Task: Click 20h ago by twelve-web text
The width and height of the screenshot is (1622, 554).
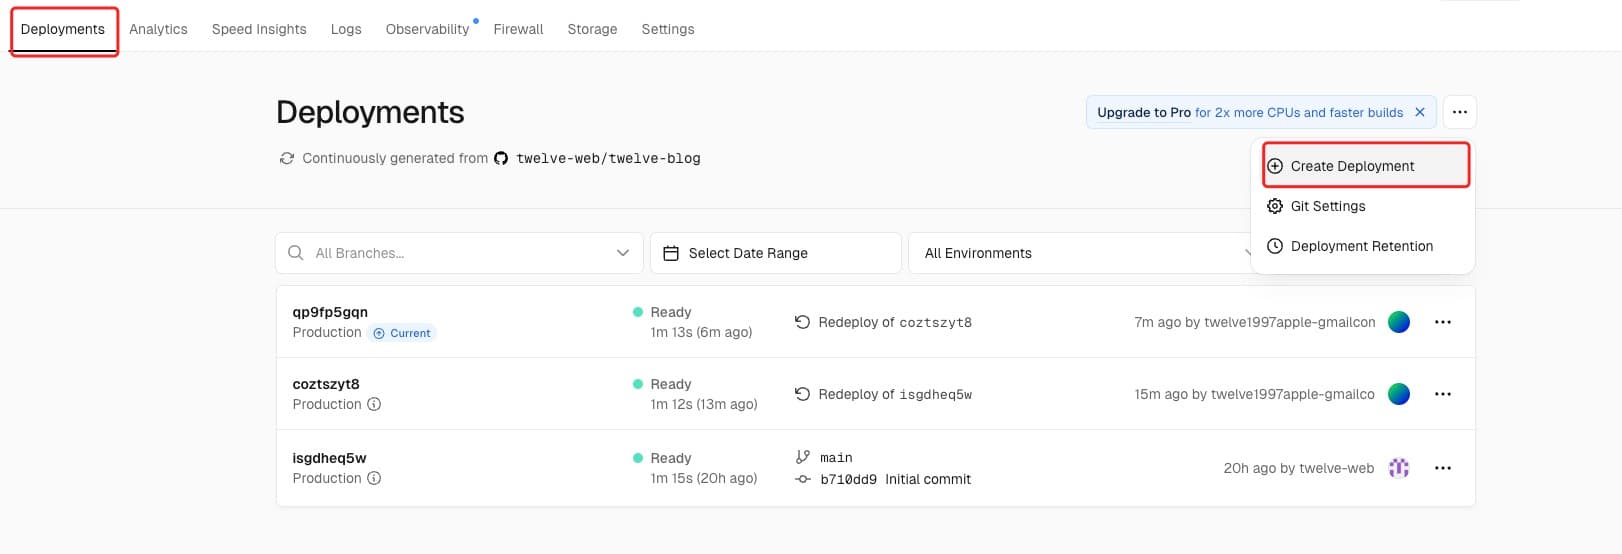Action: [x=1299, y=468]
